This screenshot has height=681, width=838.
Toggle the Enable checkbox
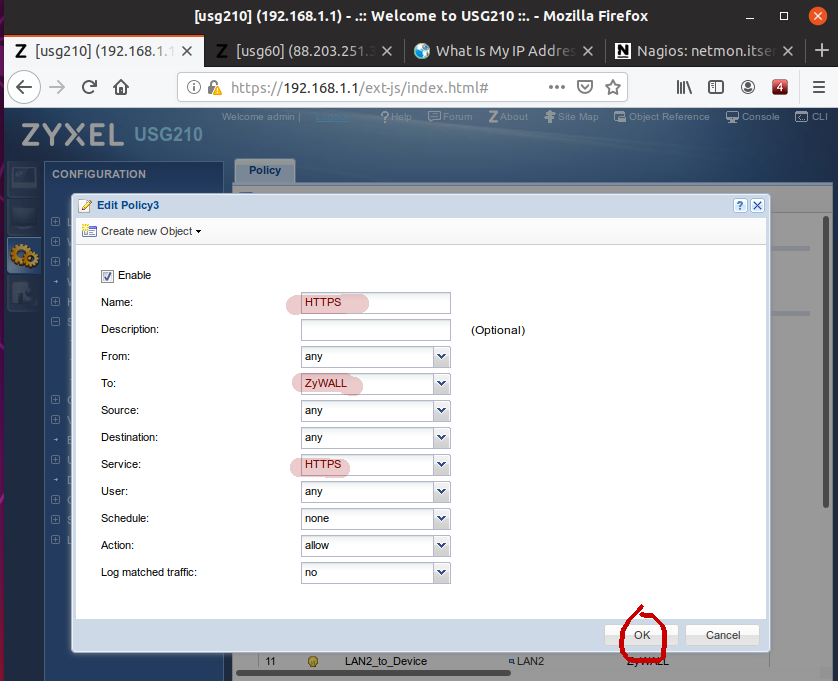107,276
